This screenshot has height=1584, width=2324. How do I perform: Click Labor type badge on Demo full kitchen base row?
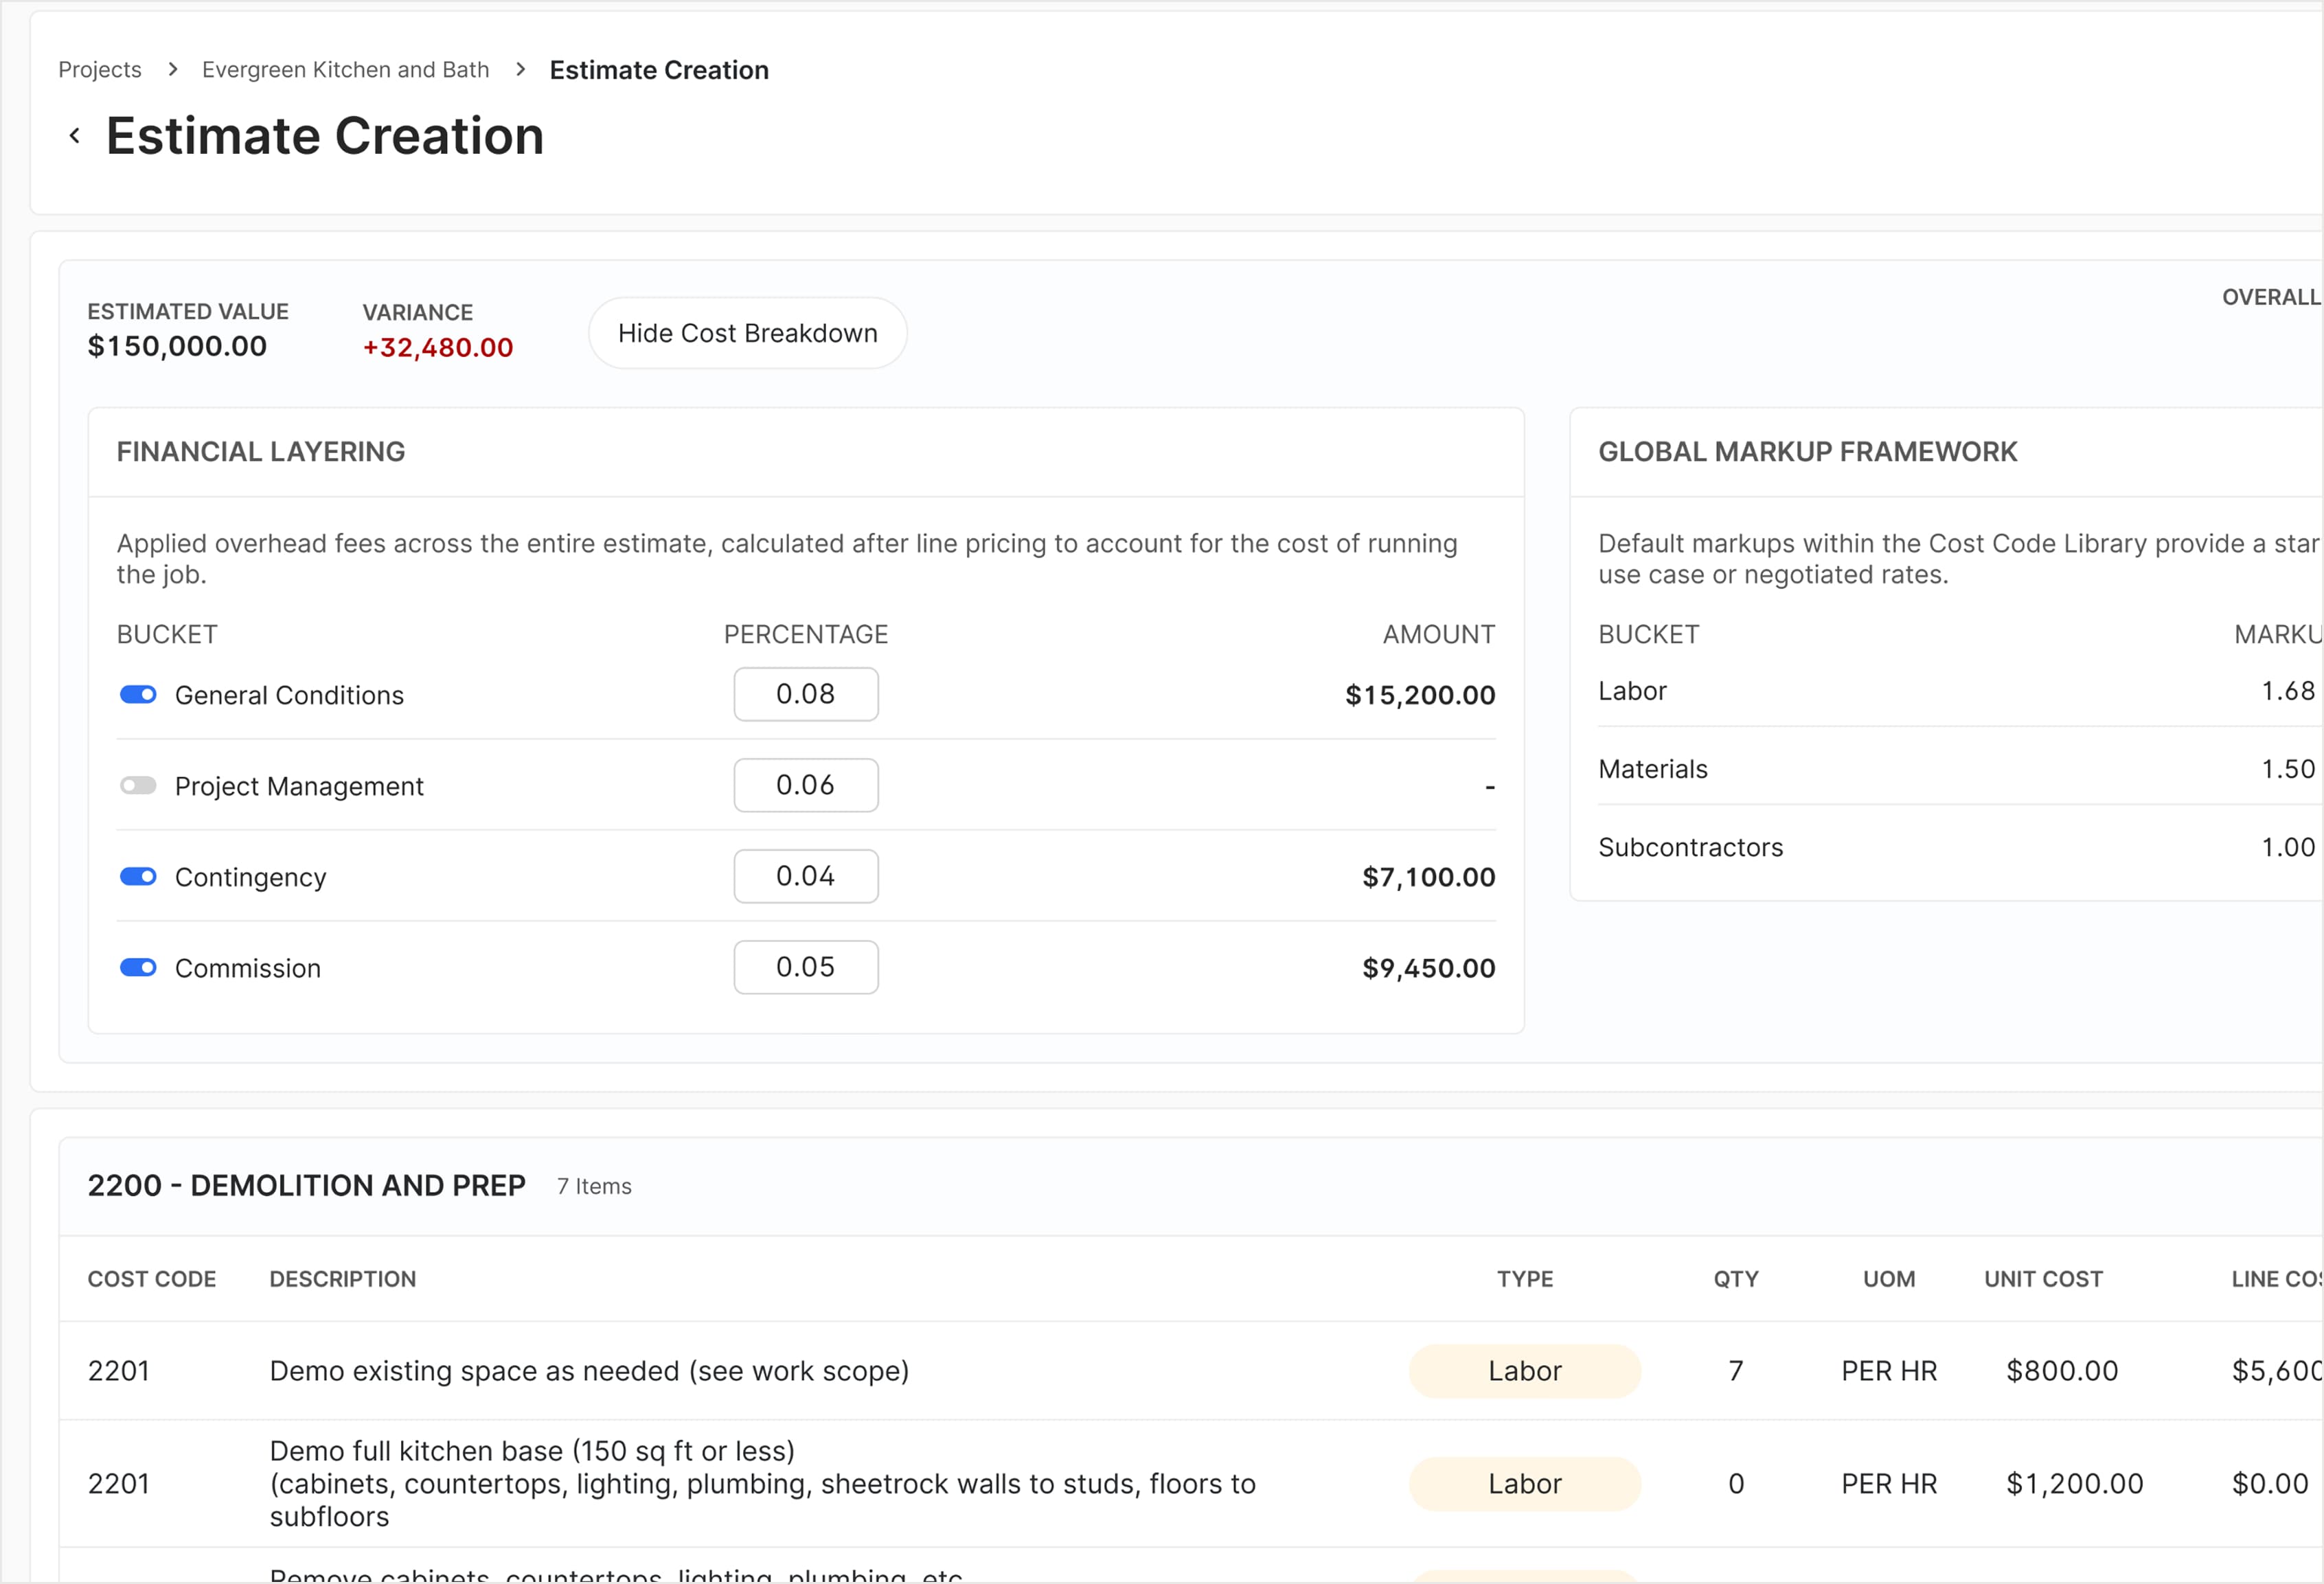coord(1525,1484)
